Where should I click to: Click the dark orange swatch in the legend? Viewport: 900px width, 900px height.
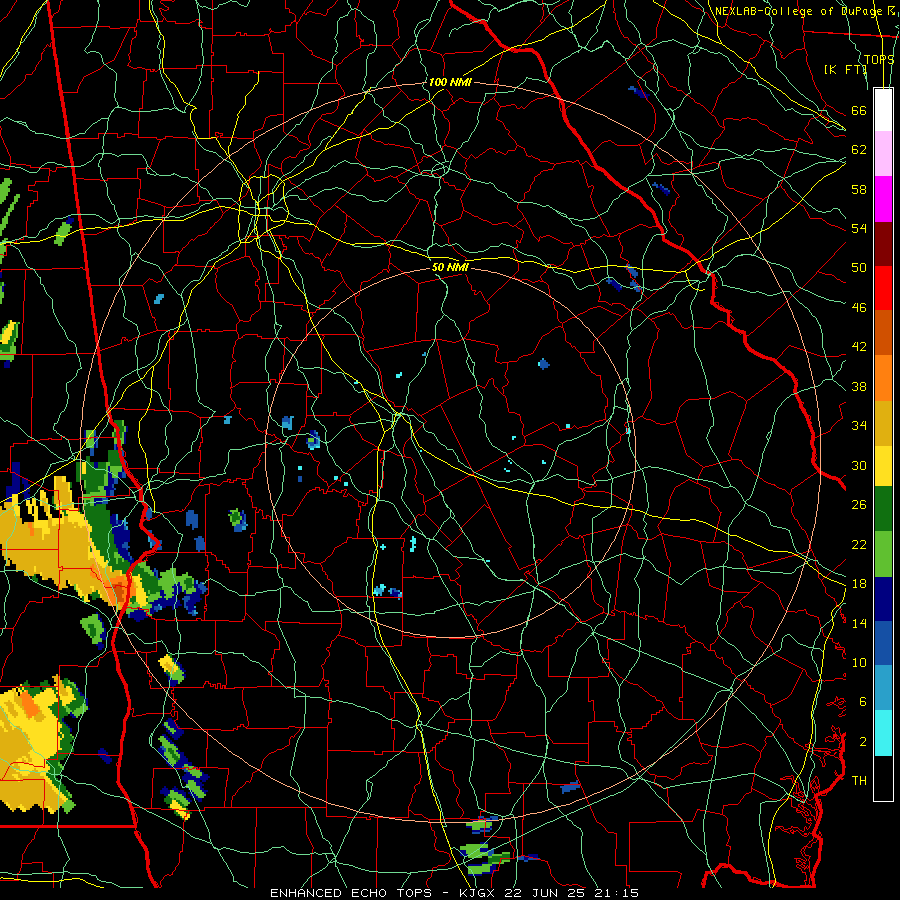pos(883,332)
